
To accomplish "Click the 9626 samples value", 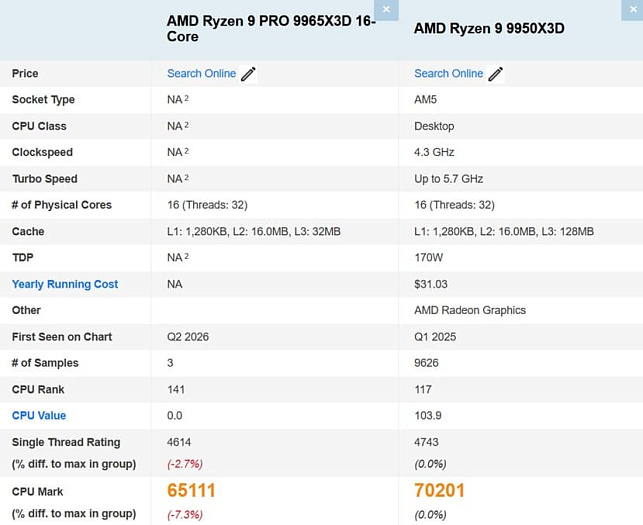I will pos(426,363).
